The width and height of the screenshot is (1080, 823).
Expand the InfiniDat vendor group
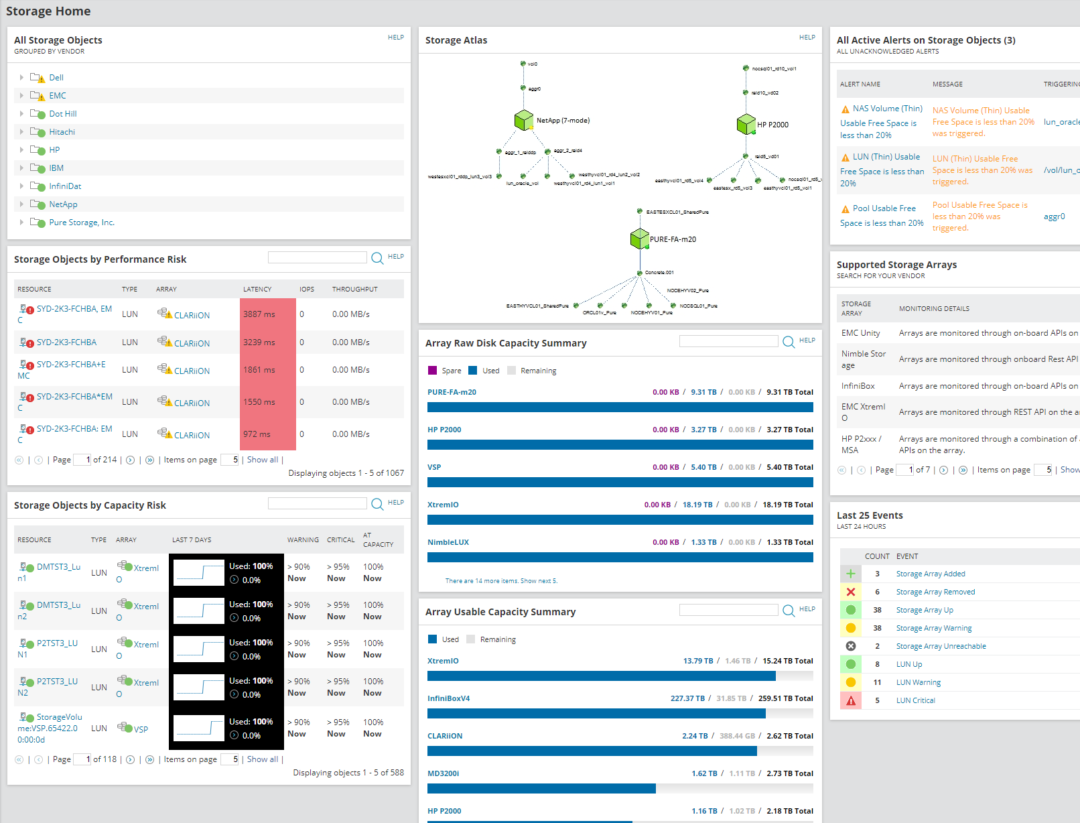tap(21, 186)
